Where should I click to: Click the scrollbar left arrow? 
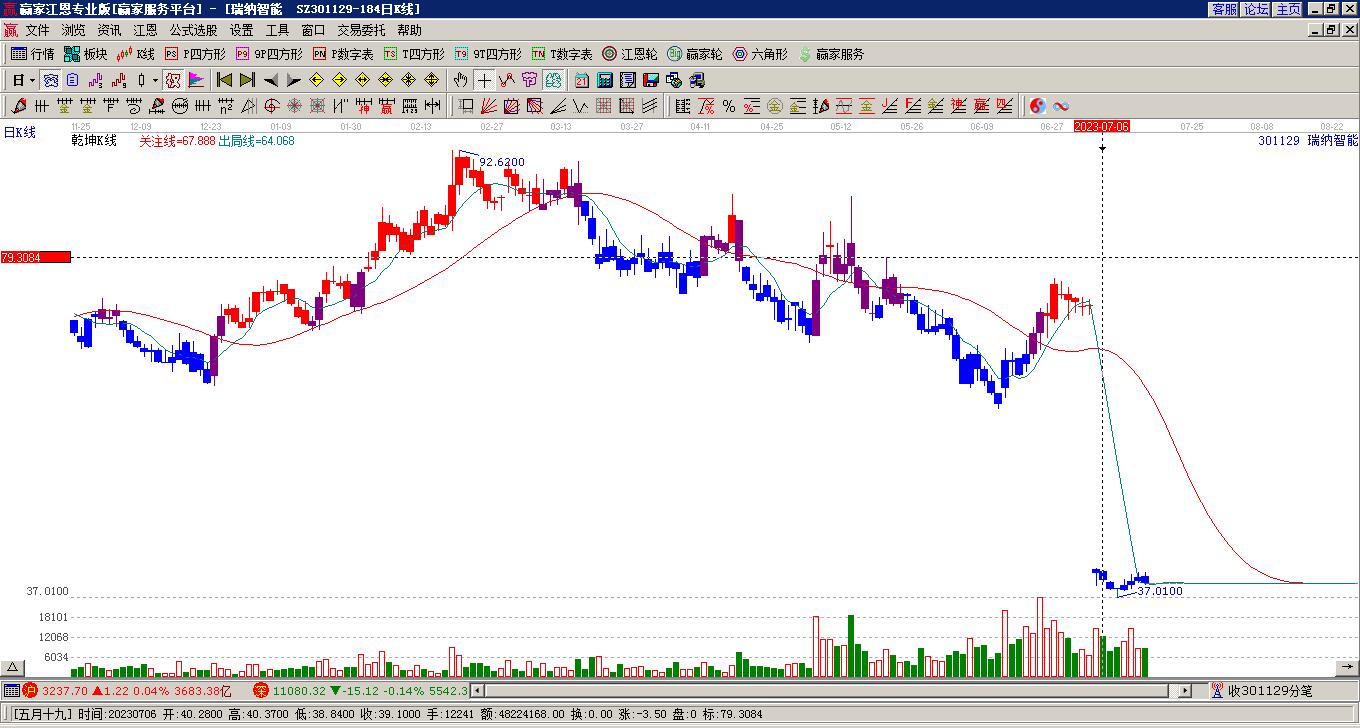(477, 690)
